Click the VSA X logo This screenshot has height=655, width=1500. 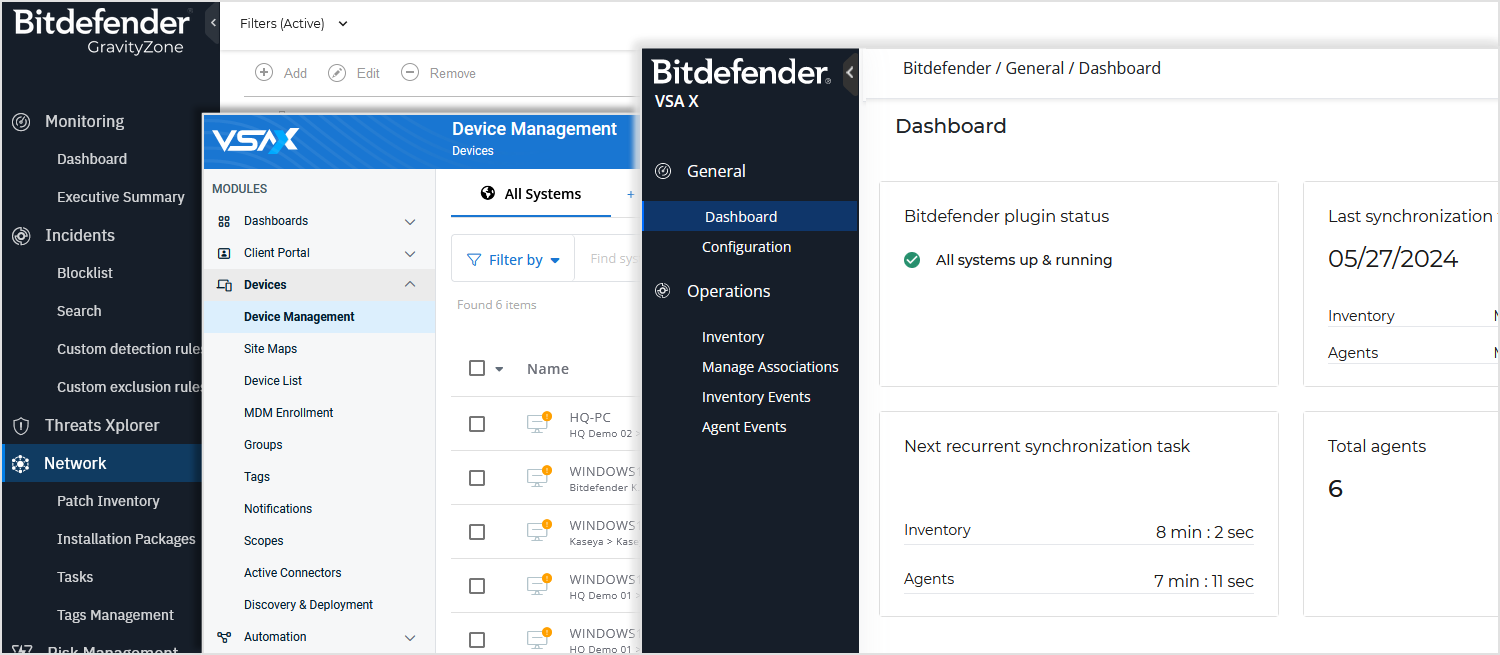coord(256,140)
